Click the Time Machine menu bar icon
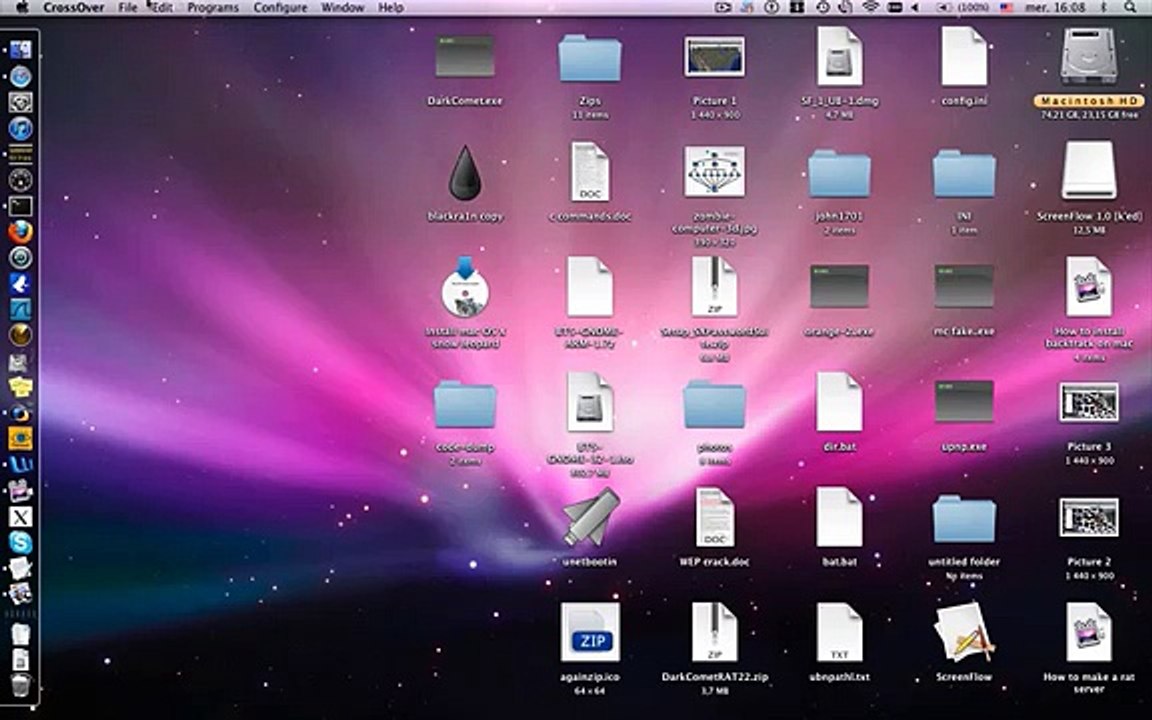 point(823,7)
